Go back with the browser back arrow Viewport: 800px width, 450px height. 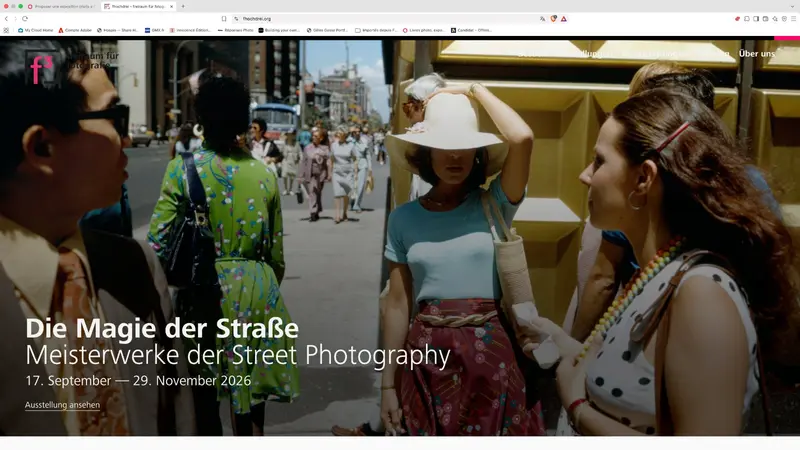6,19
